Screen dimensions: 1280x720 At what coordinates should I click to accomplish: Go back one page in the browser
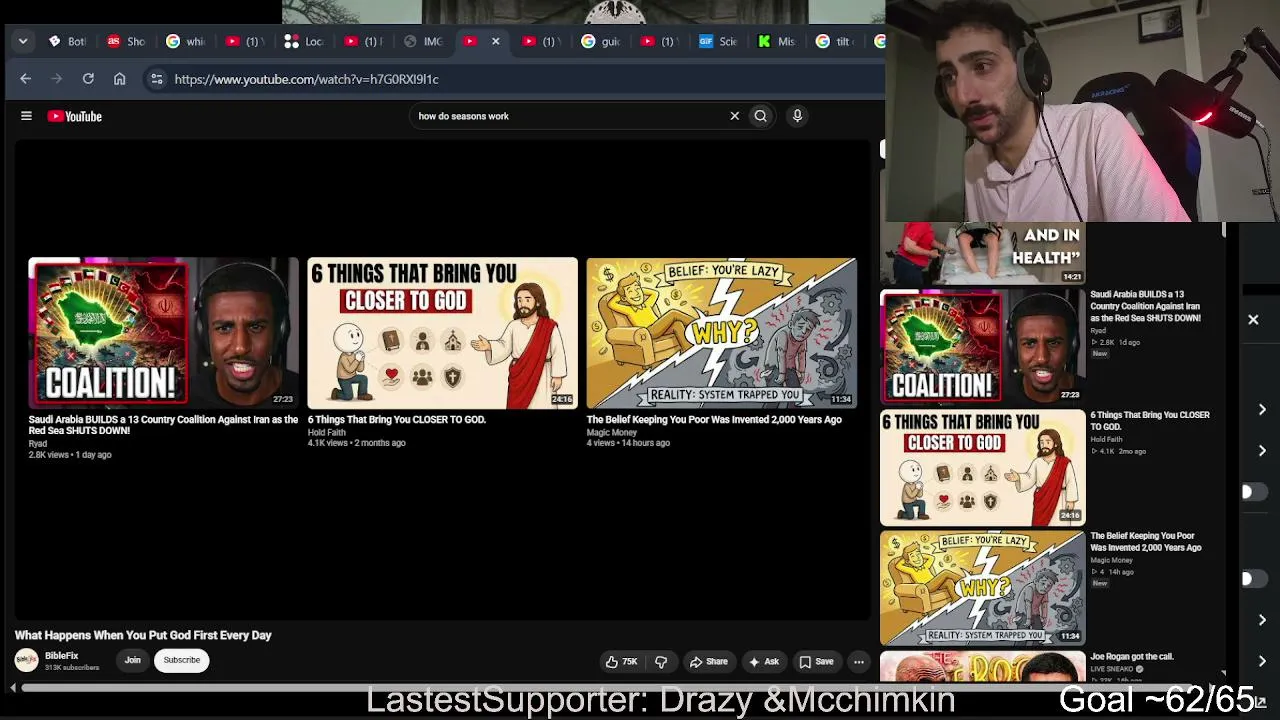26,79
